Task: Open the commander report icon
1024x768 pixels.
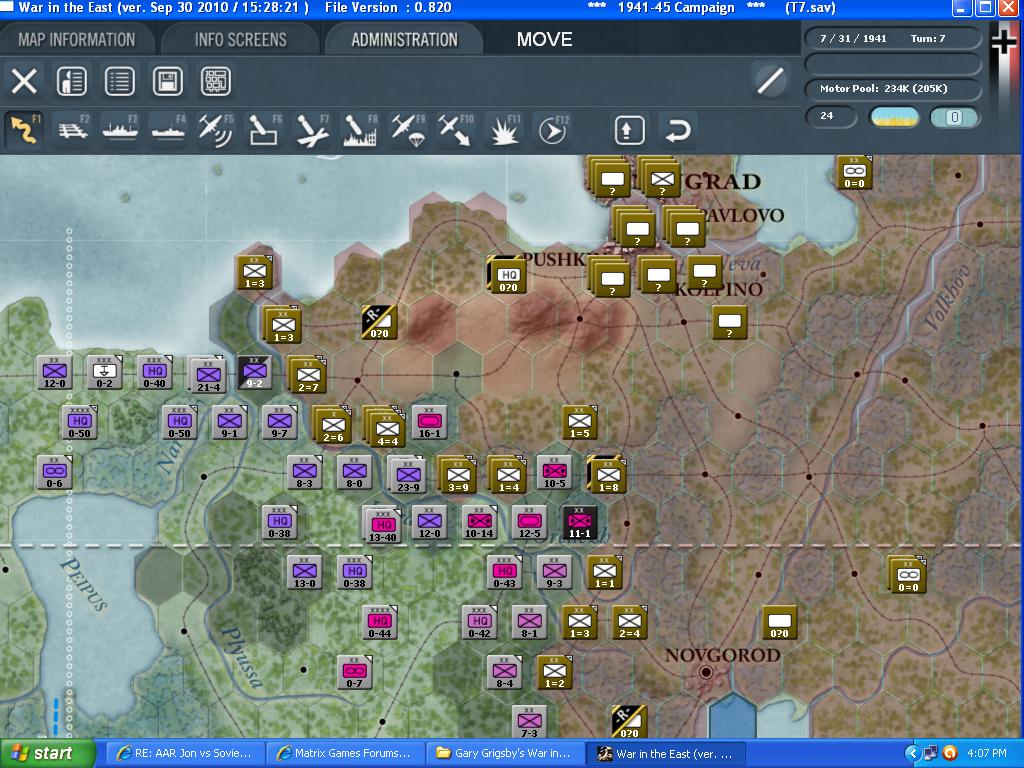Action: coord(72,82)
